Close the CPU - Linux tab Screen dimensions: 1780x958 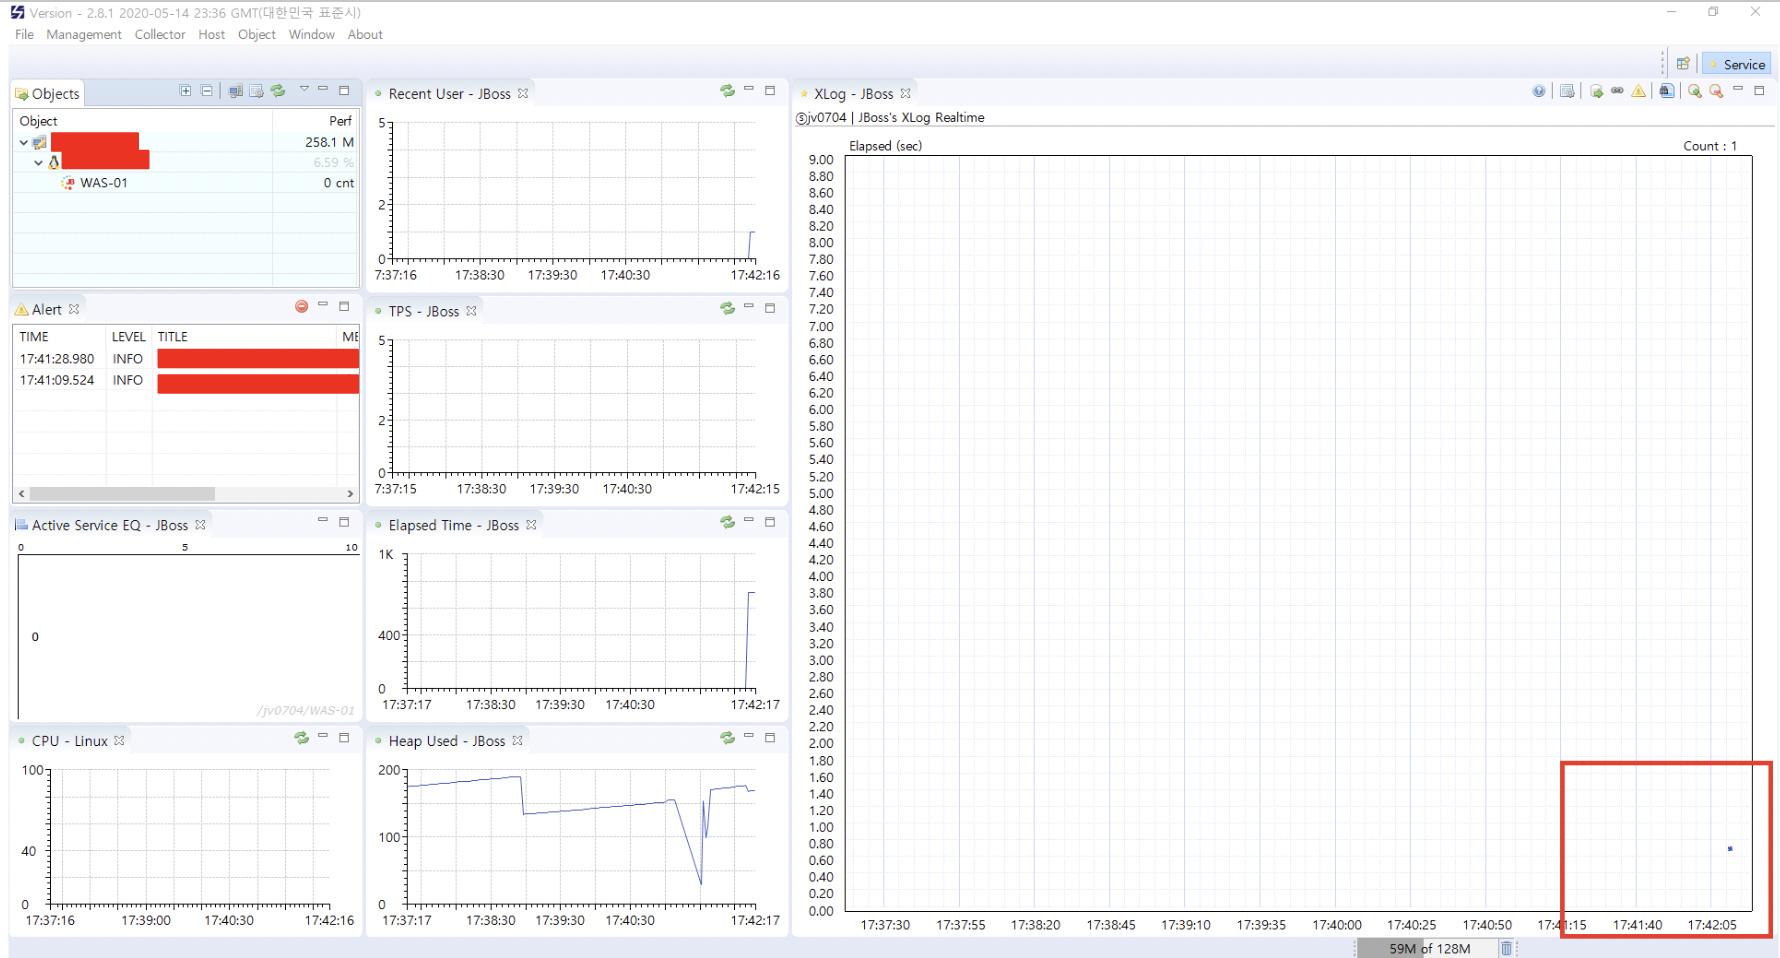click(x=119, y=741)
